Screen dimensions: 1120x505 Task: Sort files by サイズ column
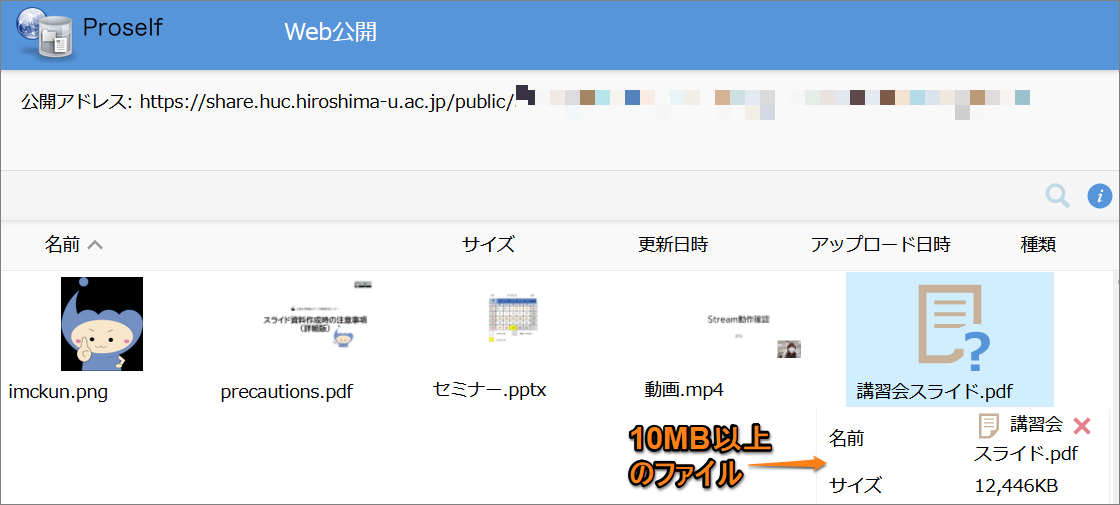pyautogui.click(x=488, y=244)
